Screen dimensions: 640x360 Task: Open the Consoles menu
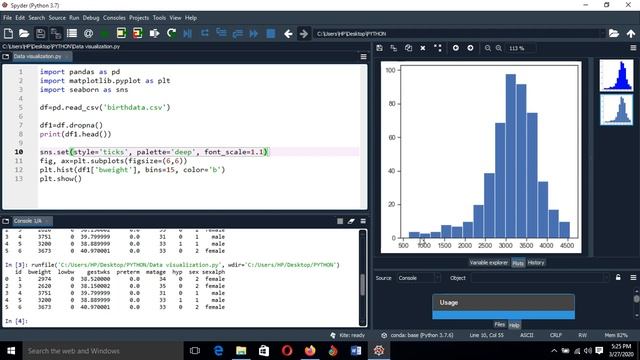pyautogui.click(x=114, y=18)
